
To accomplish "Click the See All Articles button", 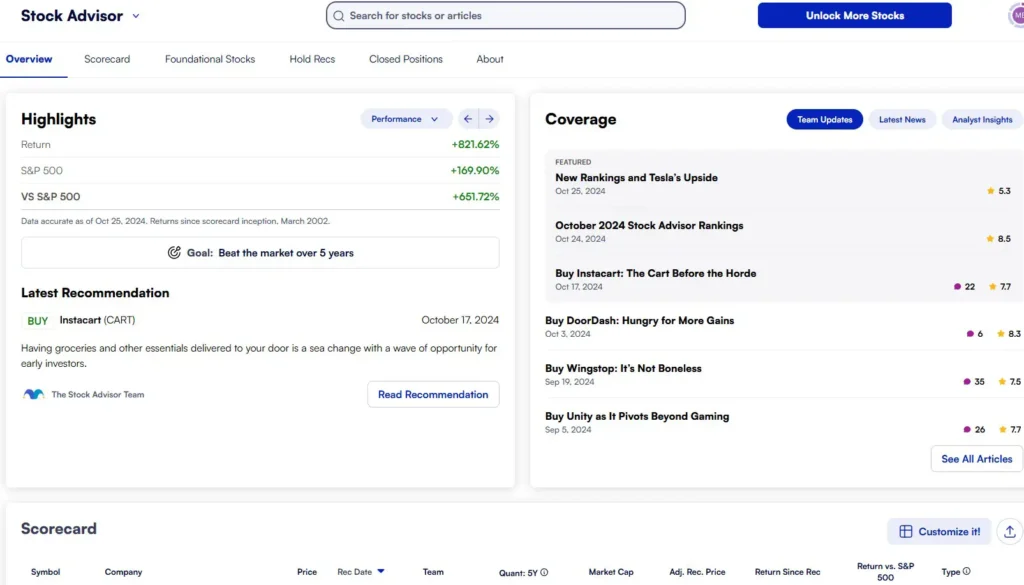I will click(976, 459).
